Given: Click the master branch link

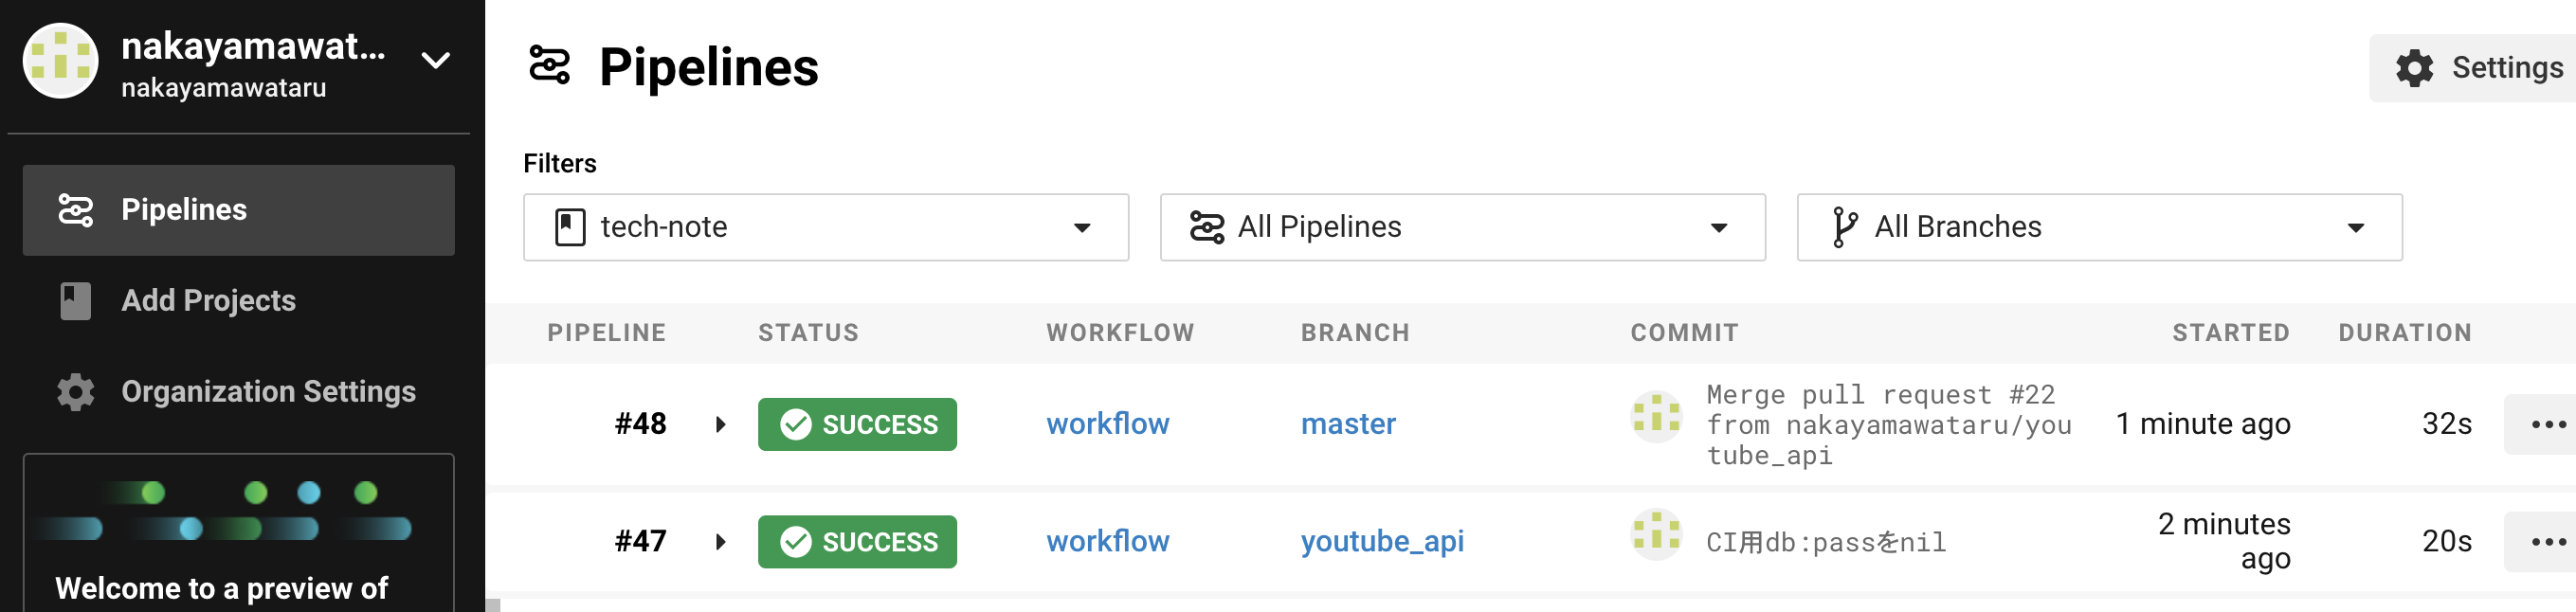Looking at the screenshot, I should (1347, 424).
